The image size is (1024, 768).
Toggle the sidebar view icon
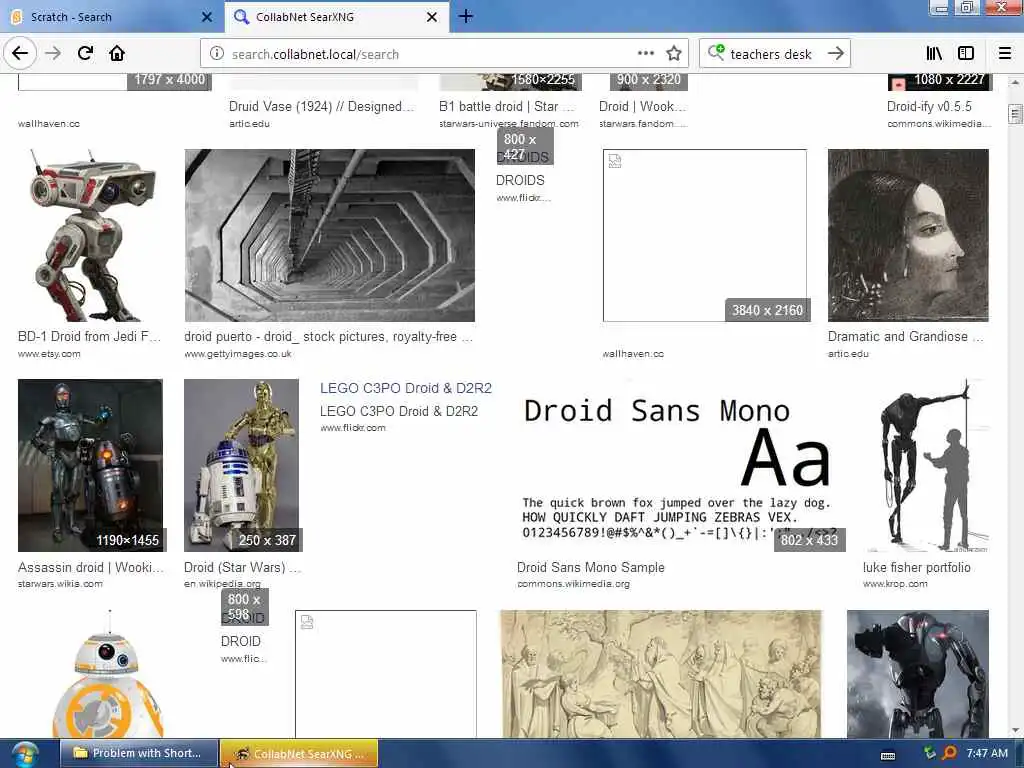[x=966, y=54]
